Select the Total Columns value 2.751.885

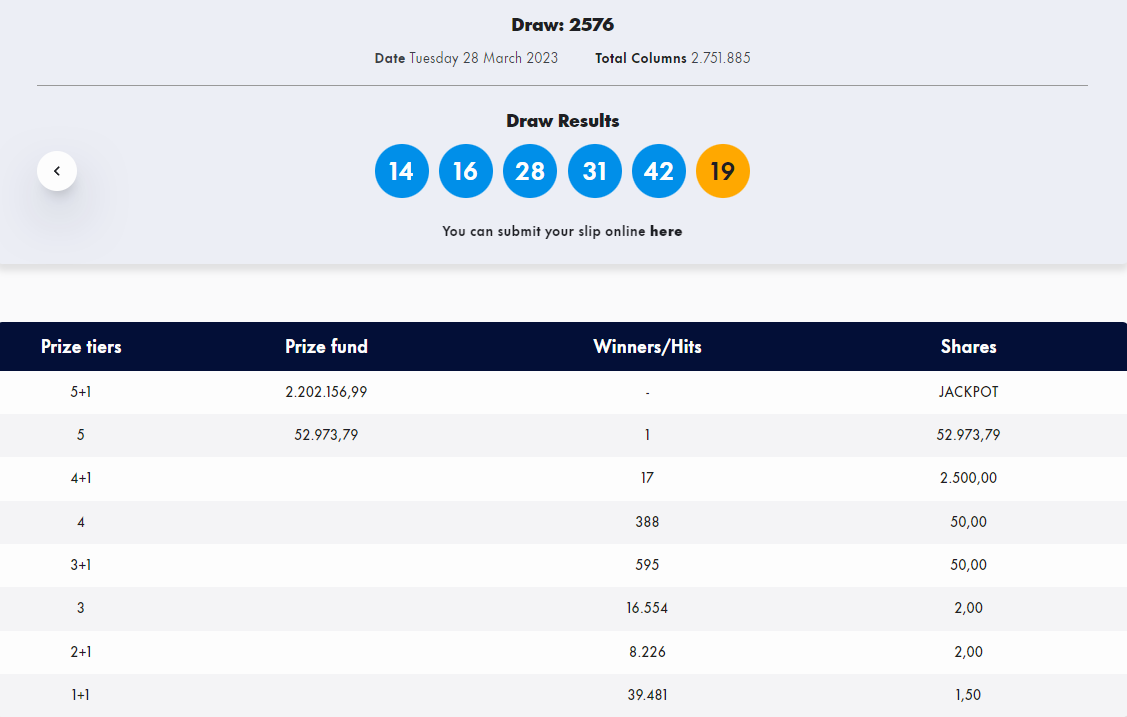tap(720, 58)
